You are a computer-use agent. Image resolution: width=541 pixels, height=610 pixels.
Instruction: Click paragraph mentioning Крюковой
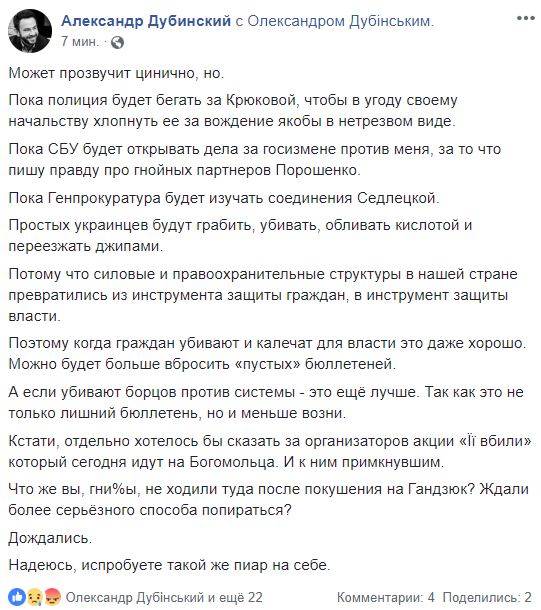tap(233, 111)
